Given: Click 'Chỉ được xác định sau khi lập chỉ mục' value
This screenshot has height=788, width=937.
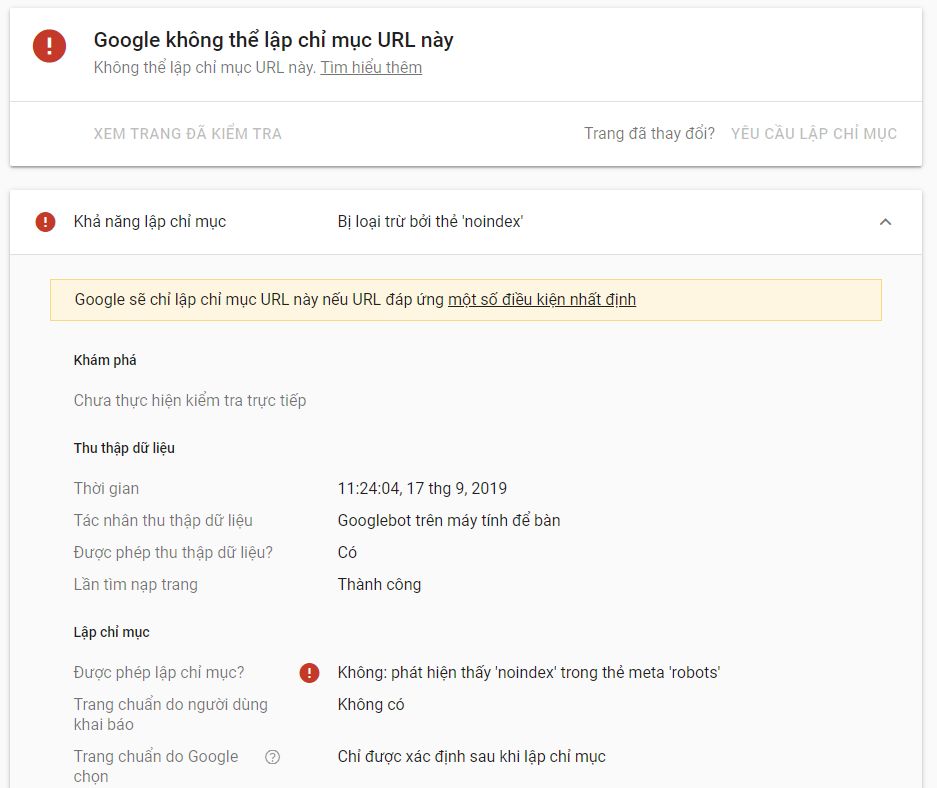Looking at the screenshot, I should pos(471,757).
